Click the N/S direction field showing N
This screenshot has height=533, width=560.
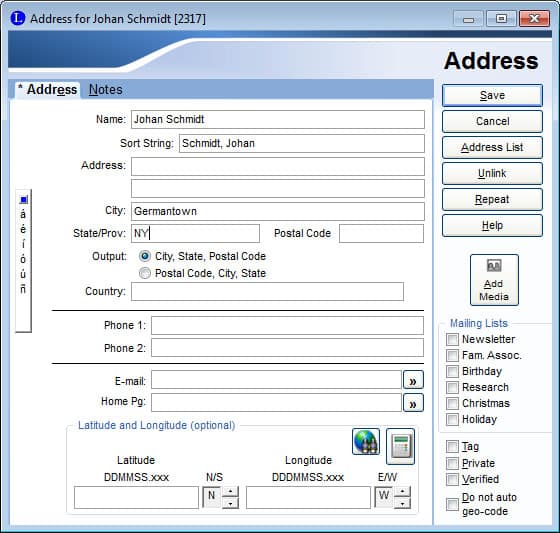point(212,497)
